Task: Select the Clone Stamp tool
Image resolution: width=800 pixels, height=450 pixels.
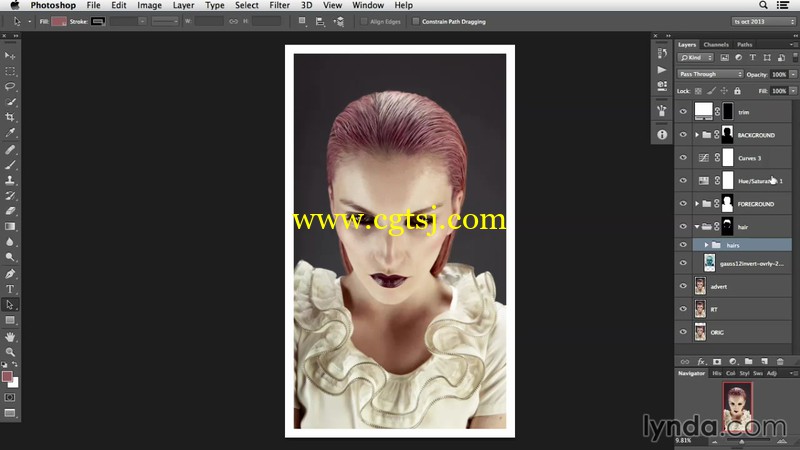Action: (10, 180)
